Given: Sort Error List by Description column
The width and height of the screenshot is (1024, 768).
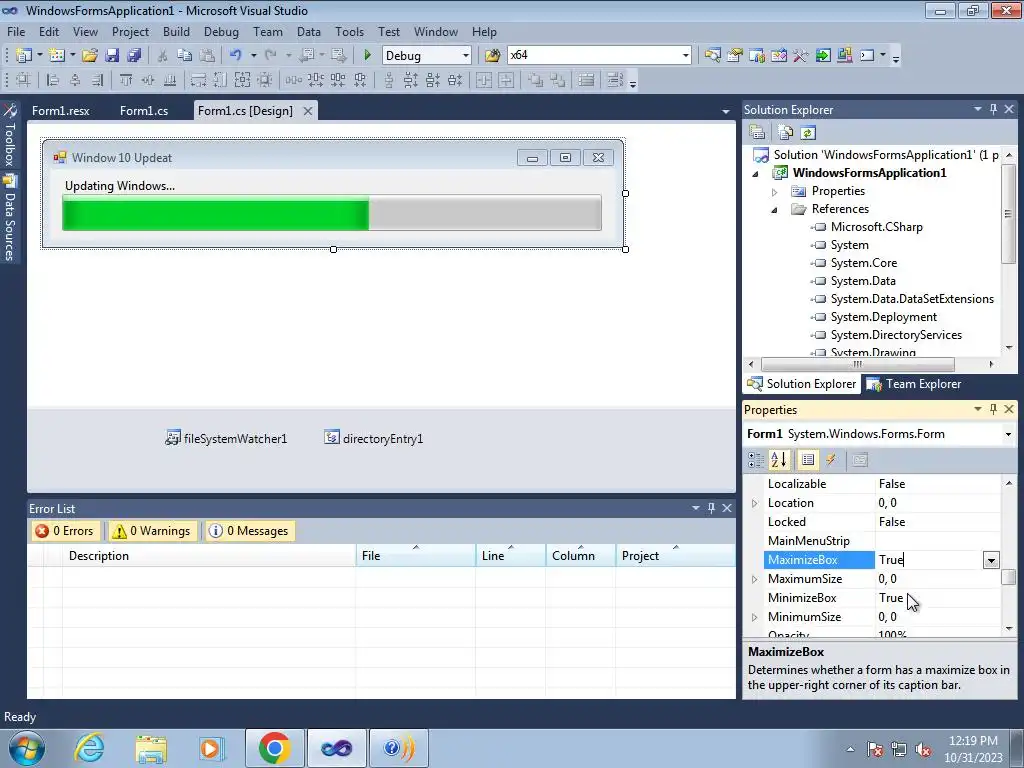Looking at the screenshot, I should pos(209,556).
